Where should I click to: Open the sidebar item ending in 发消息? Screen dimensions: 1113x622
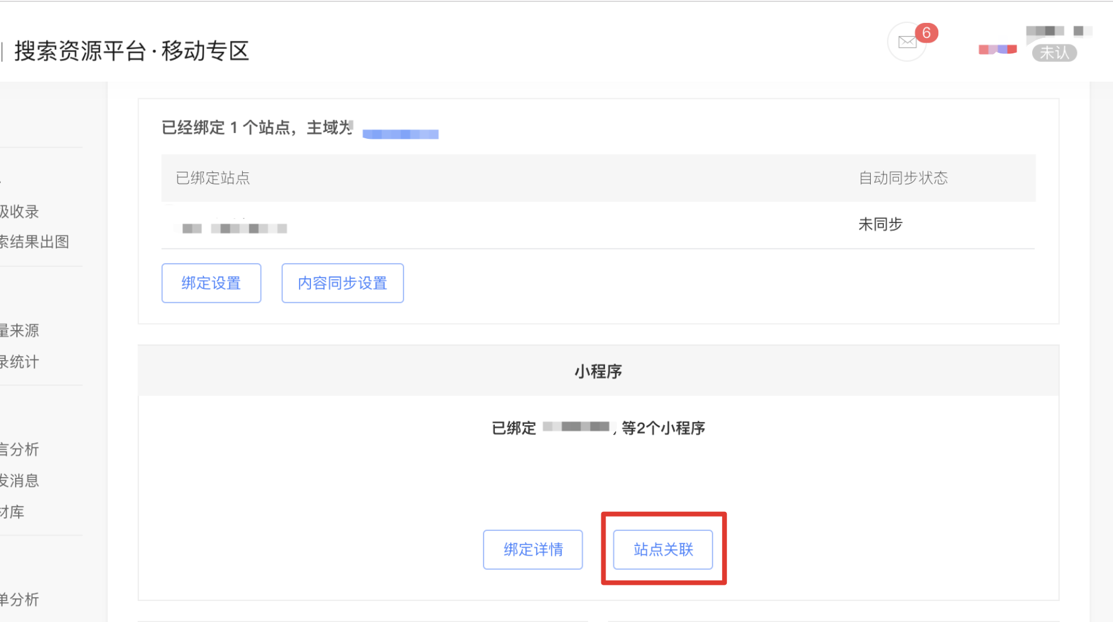point(20,480)
